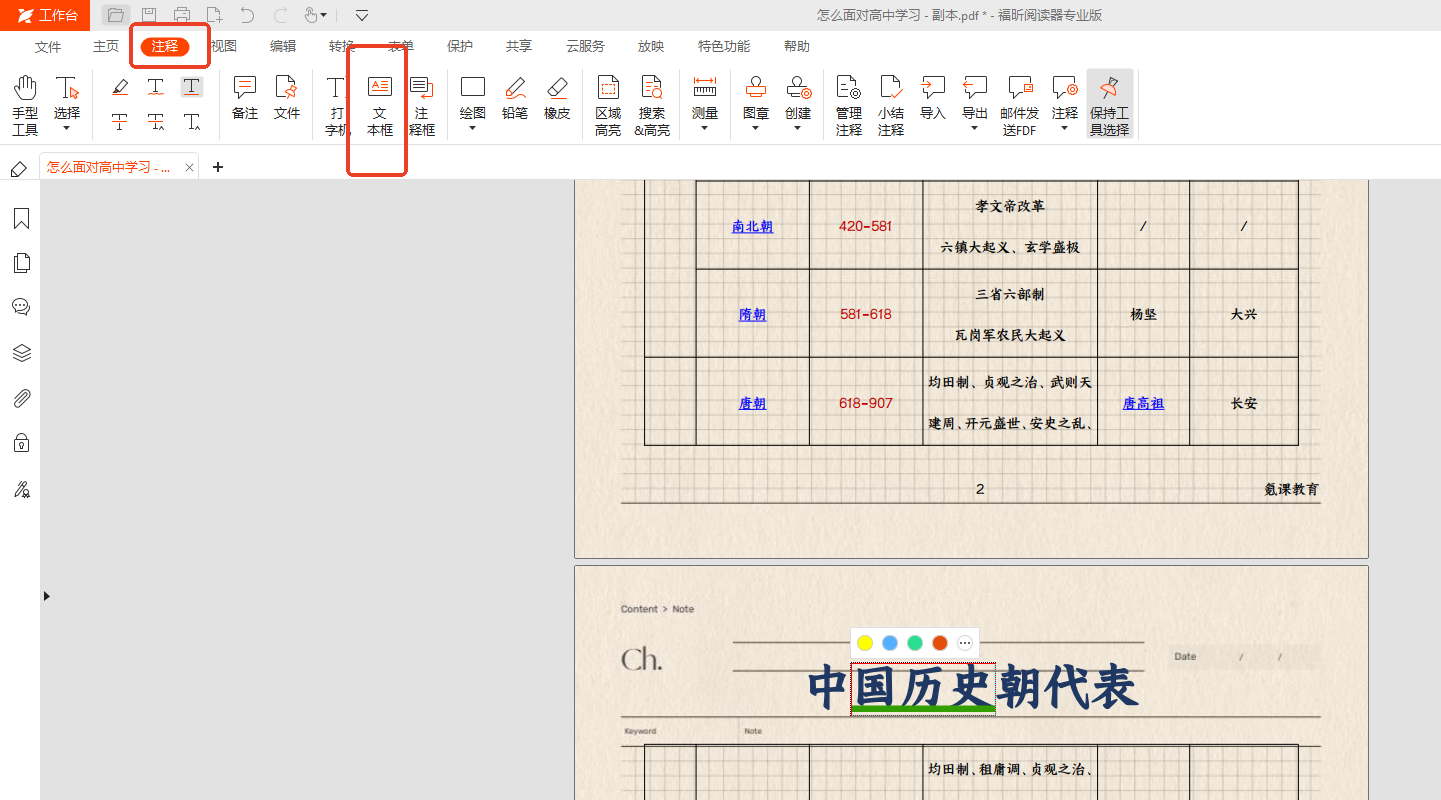Viewport: 1441px width, 800px height.
Task: Select the 手型工具 hand tool
Action: coord(25,103)
